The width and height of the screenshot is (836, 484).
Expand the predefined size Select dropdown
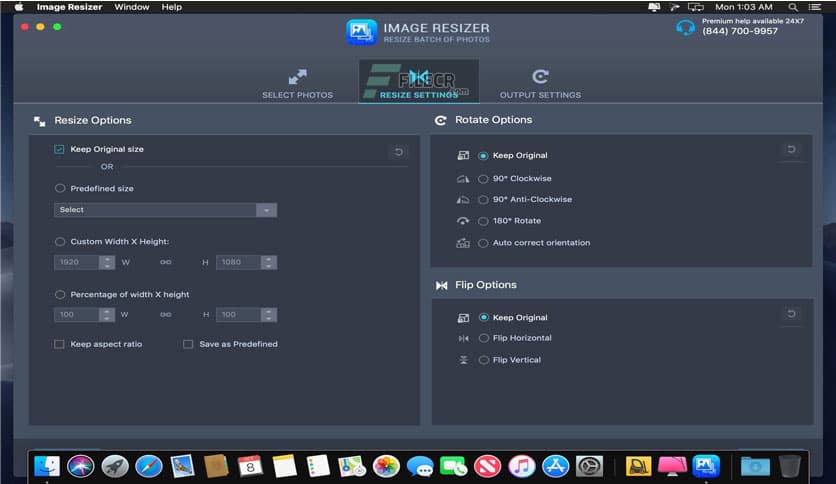(x=165, y=210)
